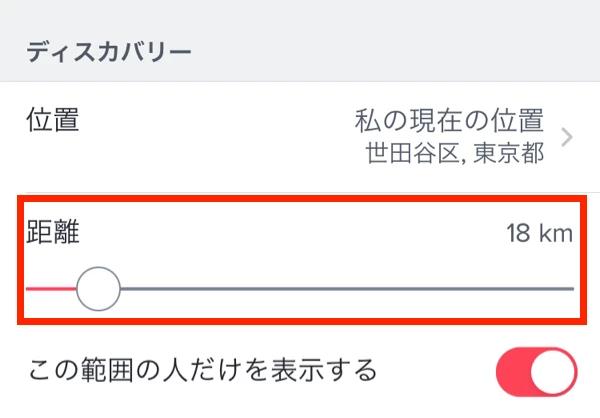The width and height of the screenshot is (600, 418).
Task: Click the middle of the gray slider track
Action: tap(346, 289)
